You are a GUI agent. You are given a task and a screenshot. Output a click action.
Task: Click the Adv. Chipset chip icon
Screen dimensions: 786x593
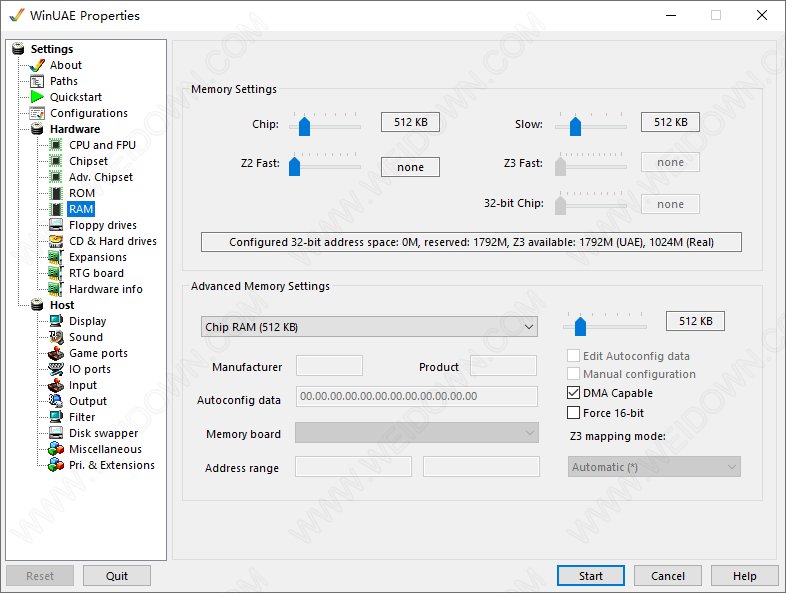point(56,177)
